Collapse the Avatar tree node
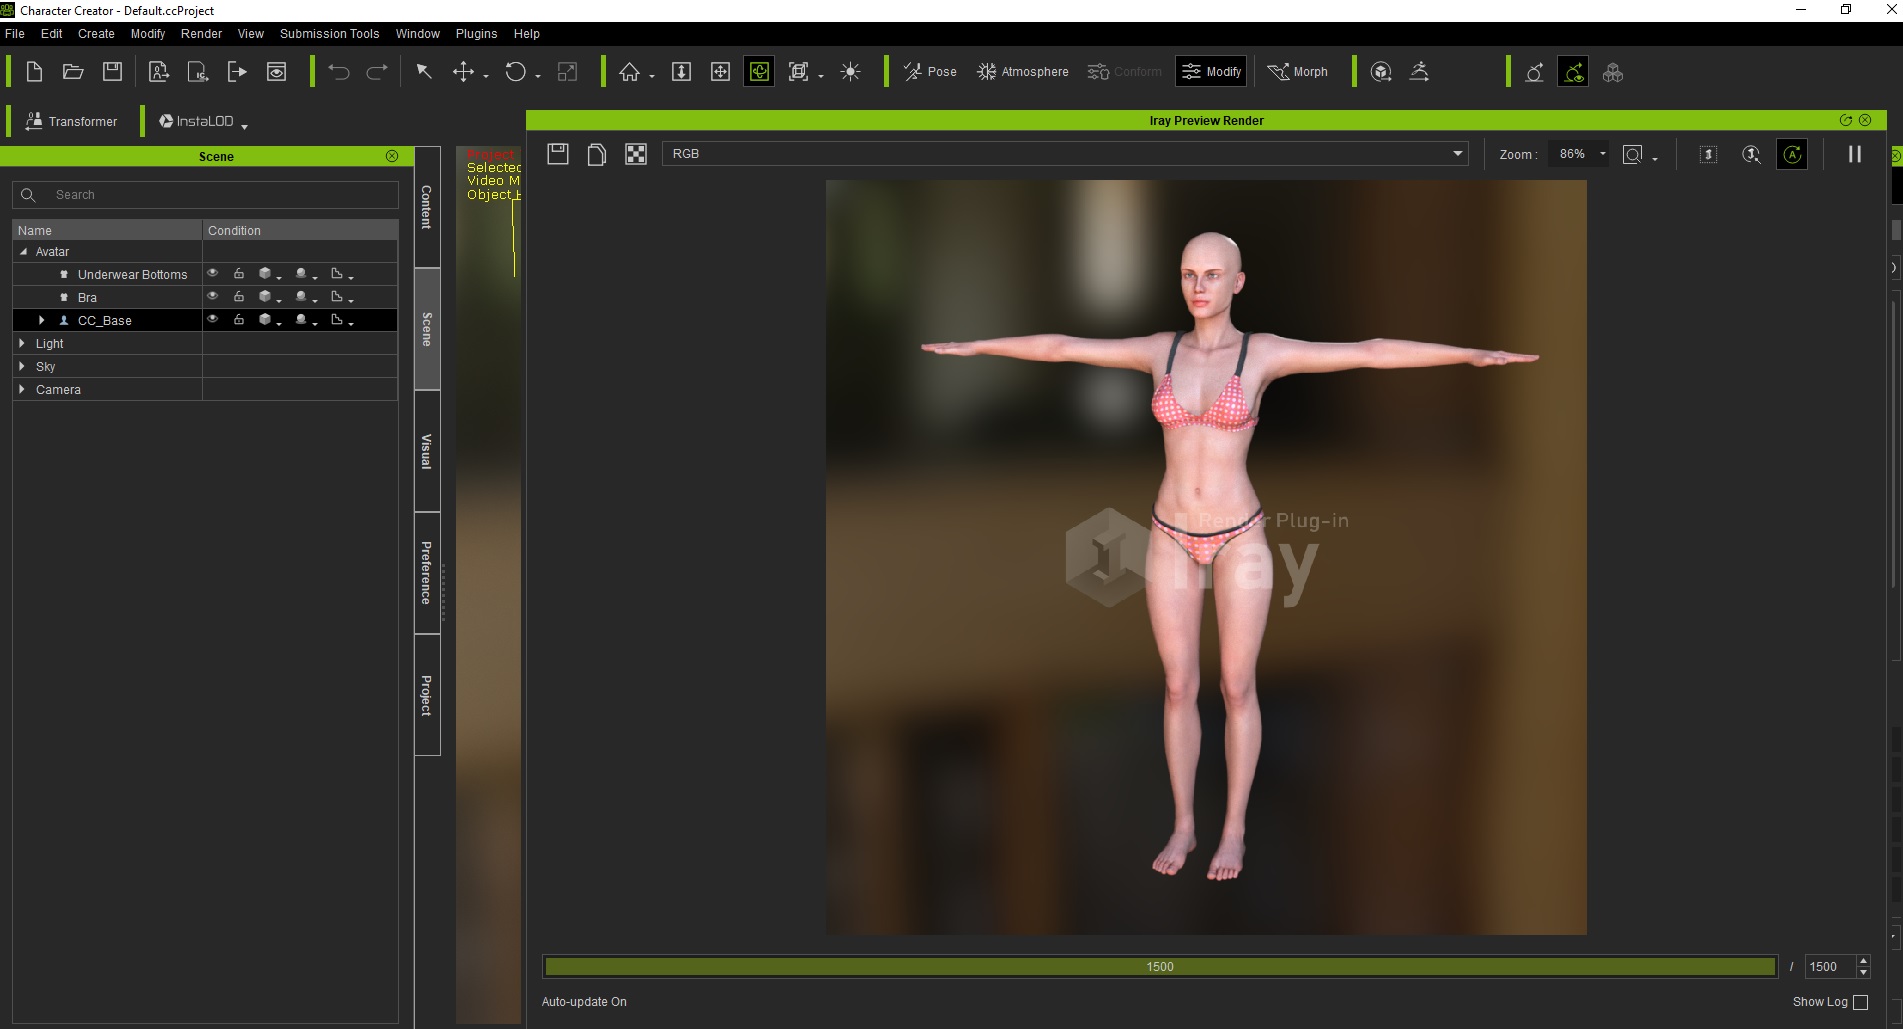Screen dimensions: 1903x1029 [23, 252]
